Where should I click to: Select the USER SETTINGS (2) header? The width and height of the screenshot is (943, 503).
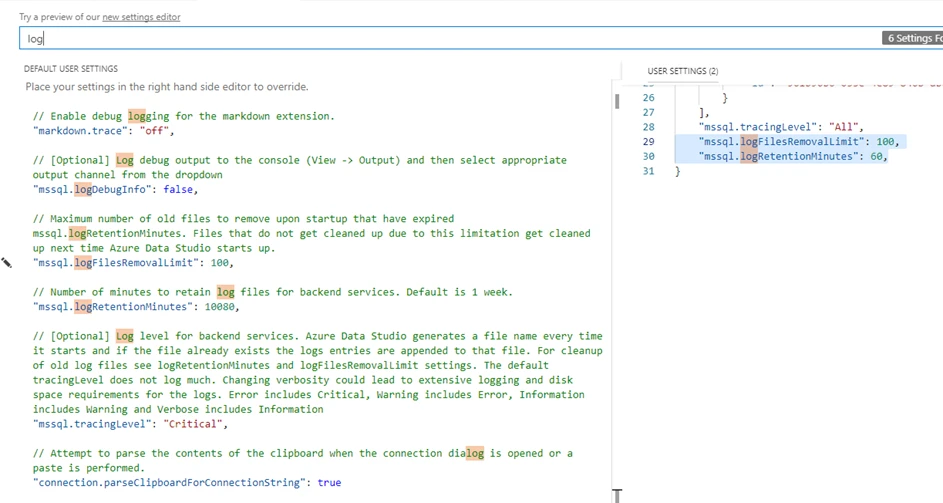[x=683, y=71]
